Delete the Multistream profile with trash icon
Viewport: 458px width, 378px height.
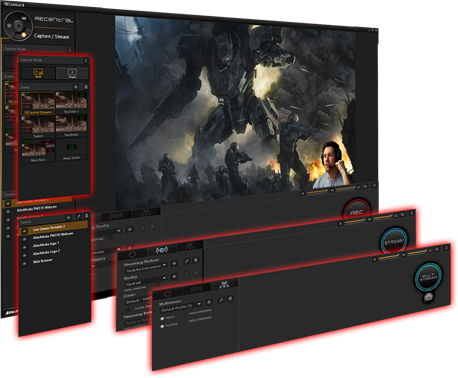point(230,299)
